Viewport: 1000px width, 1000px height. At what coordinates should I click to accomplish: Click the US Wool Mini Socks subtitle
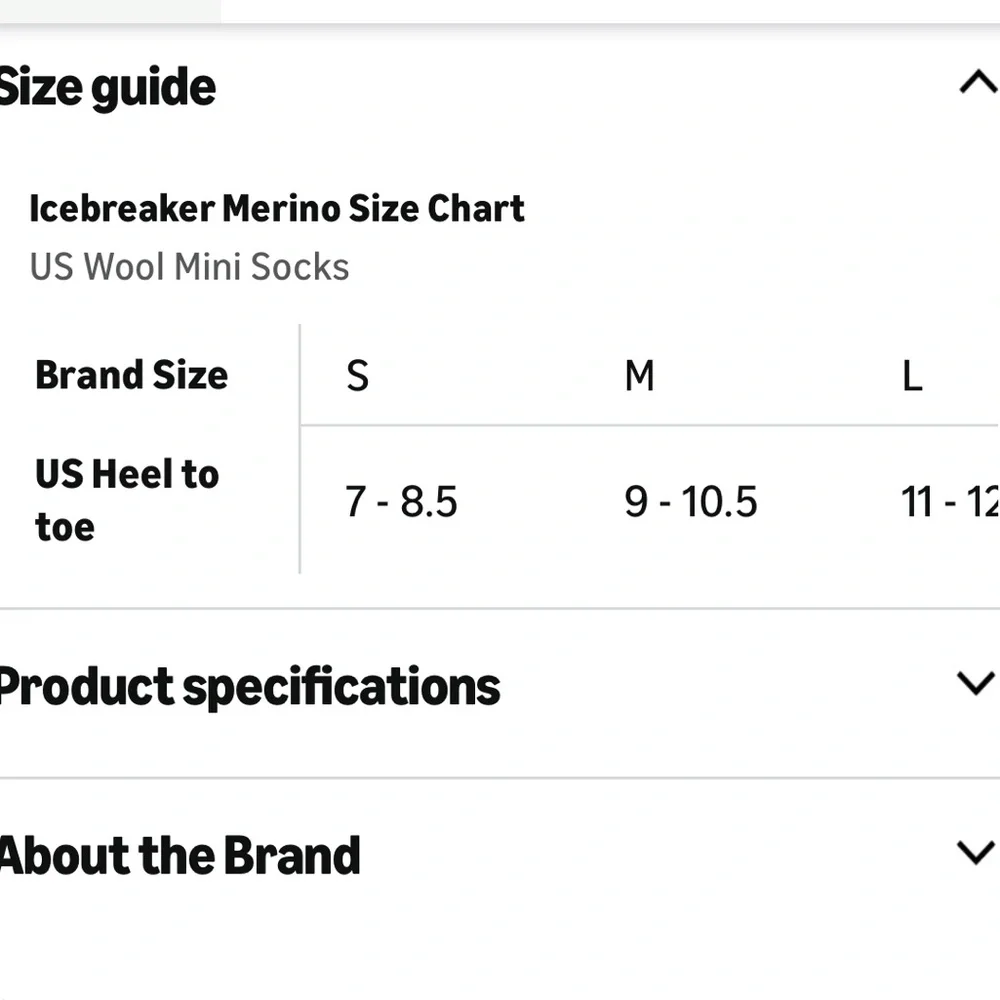189,267
